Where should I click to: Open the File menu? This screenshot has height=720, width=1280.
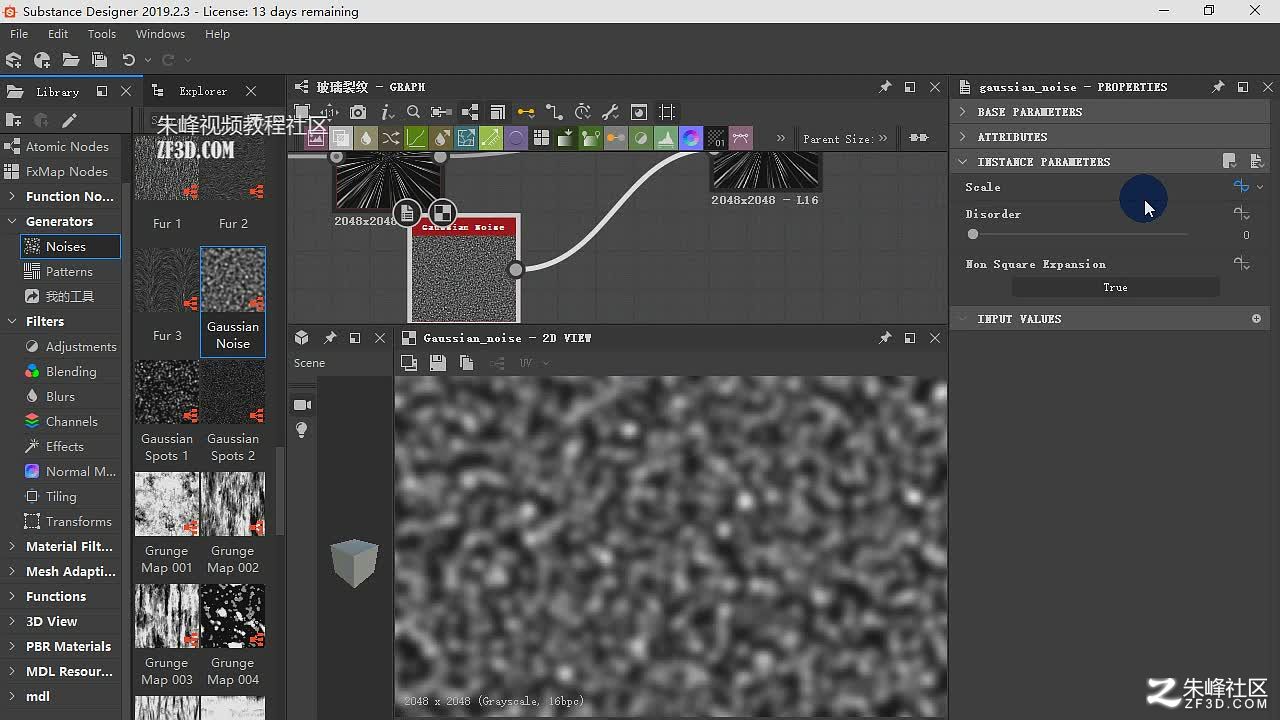pyautogui.click(x=19, y=34)
